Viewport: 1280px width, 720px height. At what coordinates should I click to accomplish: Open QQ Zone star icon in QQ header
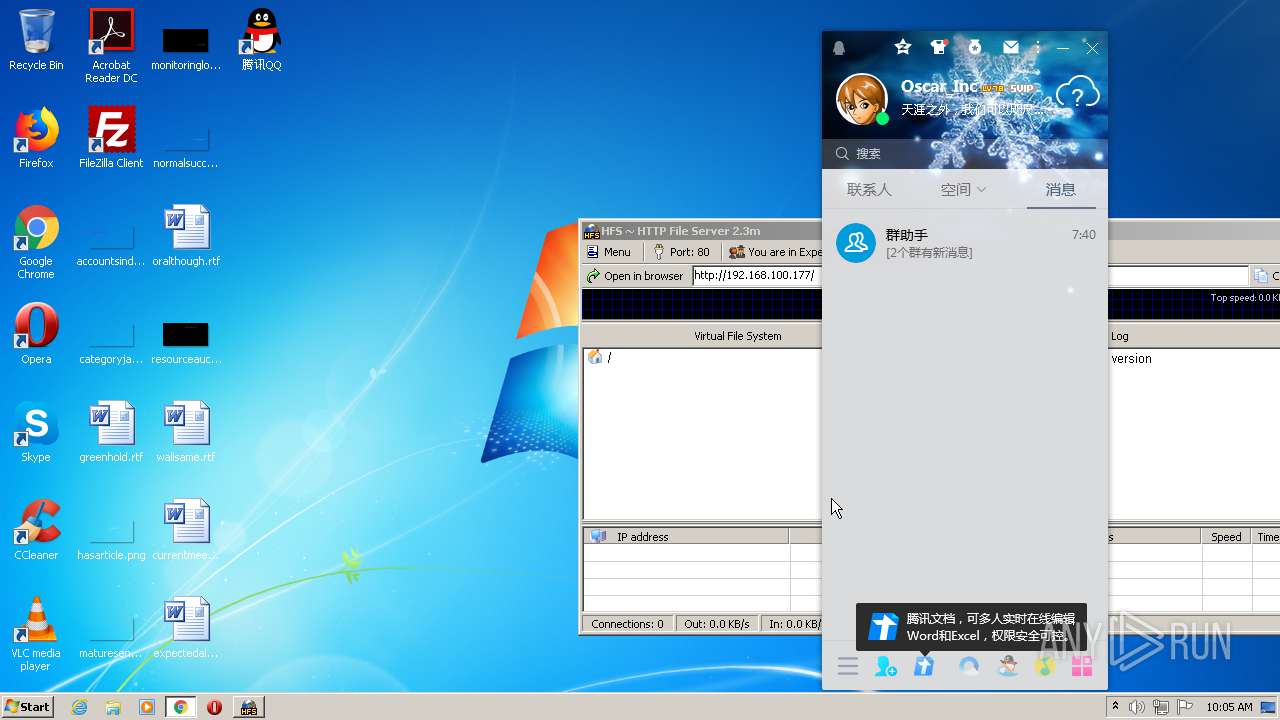click(x=903, y=47)
